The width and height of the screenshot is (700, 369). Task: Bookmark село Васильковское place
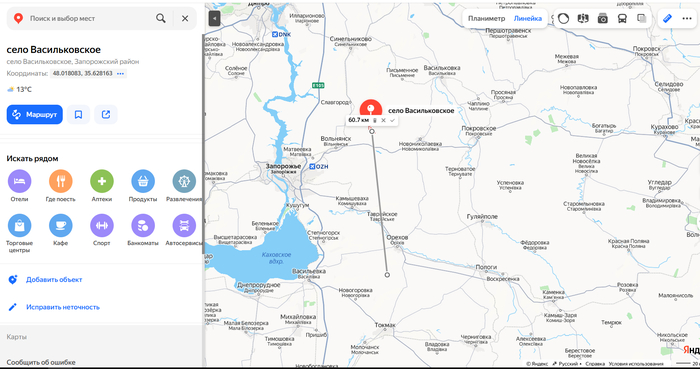point(78,115)
